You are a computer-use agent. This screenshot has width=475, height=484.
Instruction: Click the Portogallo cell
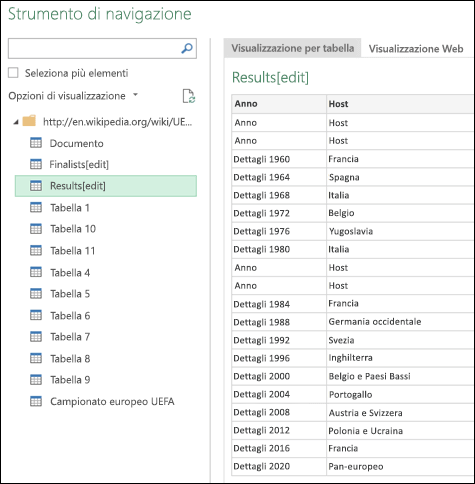tap(400, 394)
